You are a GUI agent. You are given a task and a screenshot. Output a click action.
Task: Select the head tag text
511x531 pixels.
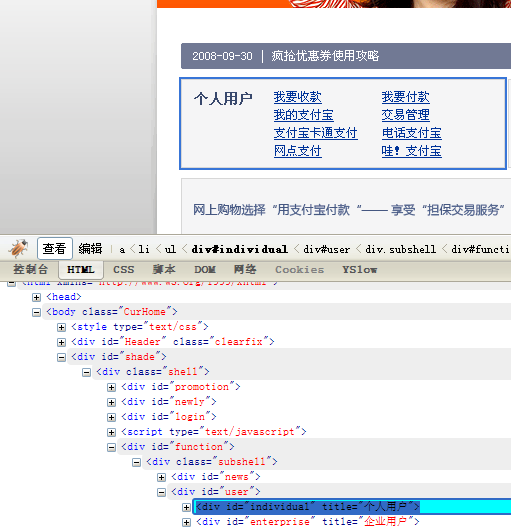64,297
